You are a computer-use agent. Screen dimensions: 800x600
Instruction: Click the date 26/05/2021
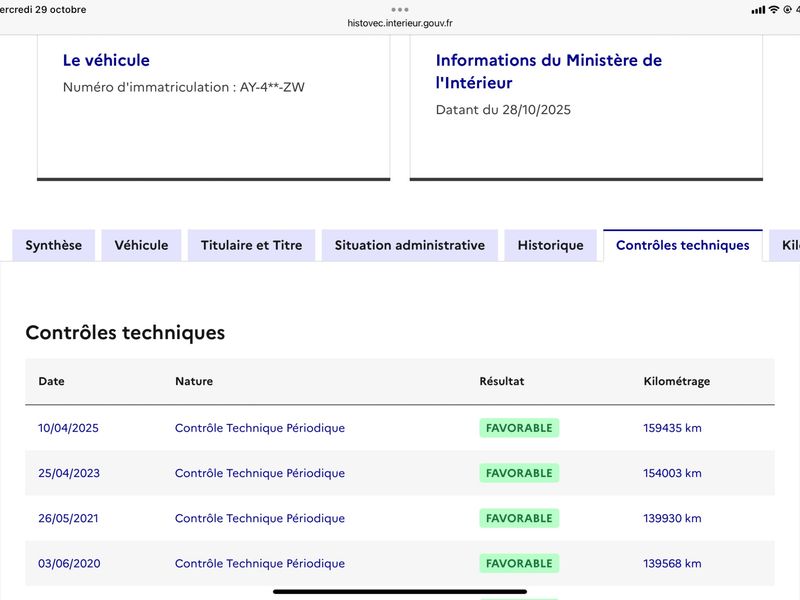click(x=68, y=518)
